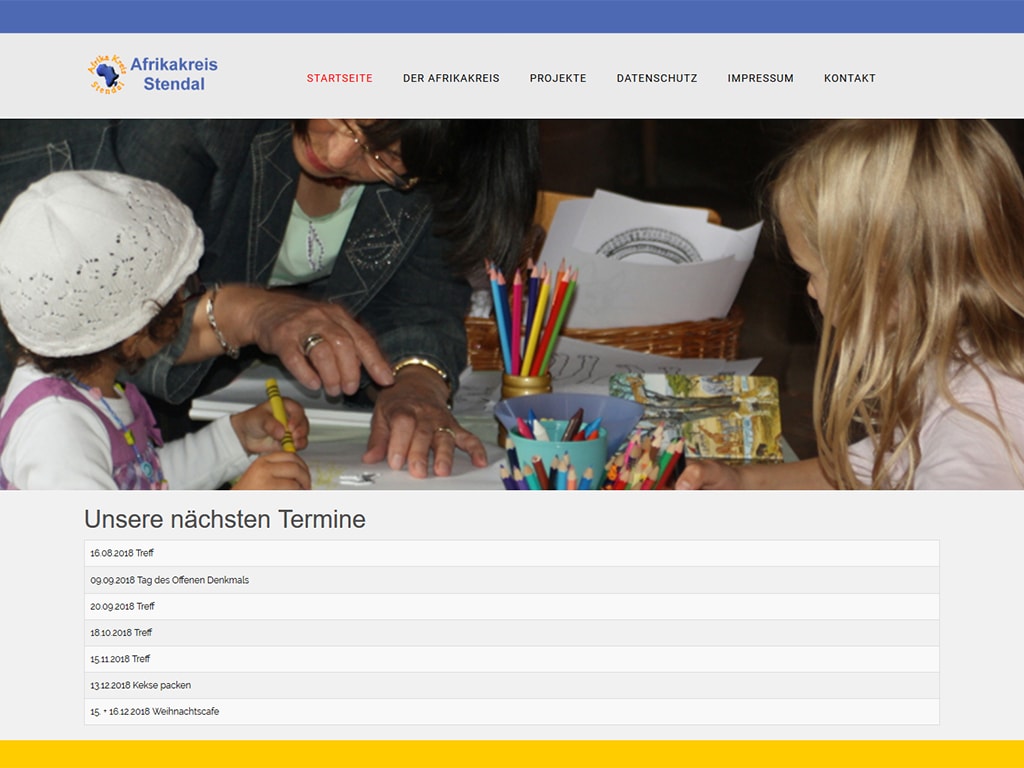Open the Startseite menu item
The height and width of the screenshot is (768, 1024).
click(339, 78)
